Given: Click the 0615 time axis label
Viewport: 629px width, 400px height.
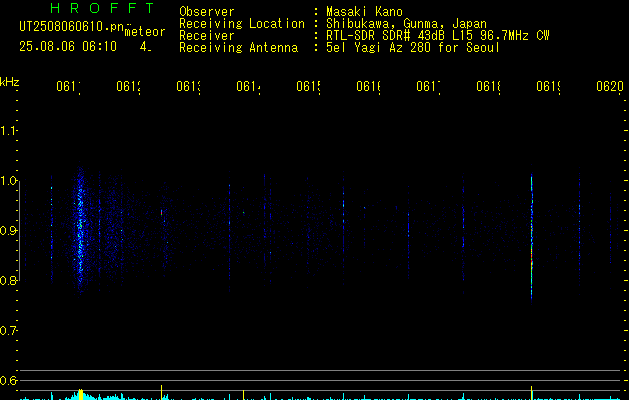Looking at the screenshot, I should [x=308, y=86].
